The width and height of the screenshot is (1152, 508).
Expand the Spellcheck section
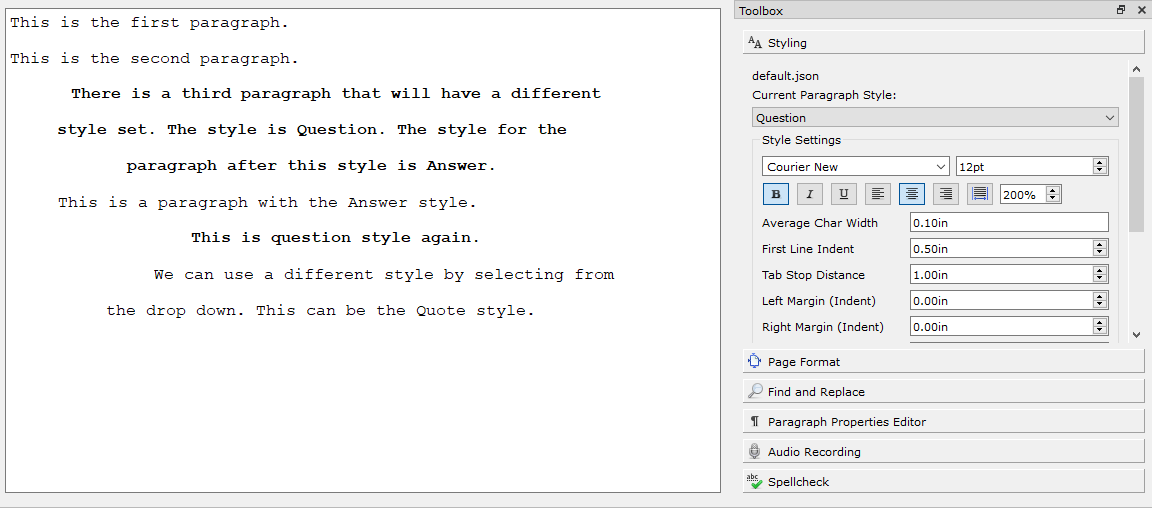[x=943, y=482]
